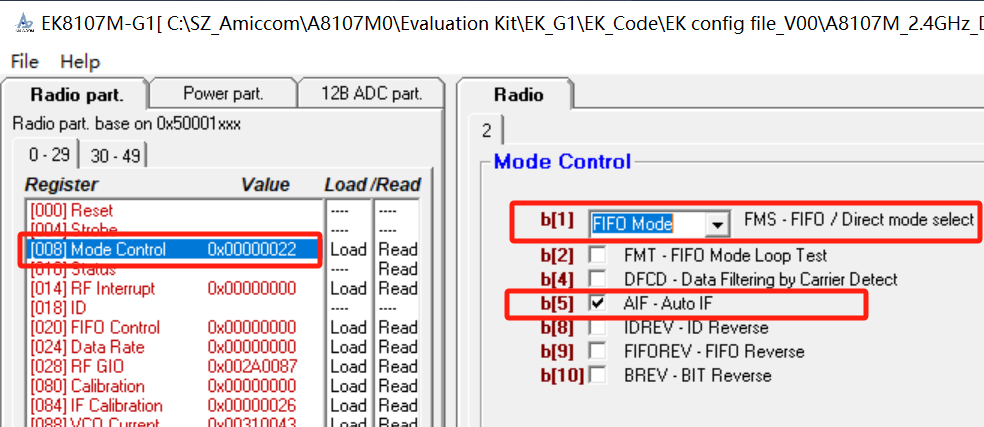Enable IDREV - ID Reverse checkbox
Image resolution: width=984 pixels, height=427 pixels.
coord(597,328)
